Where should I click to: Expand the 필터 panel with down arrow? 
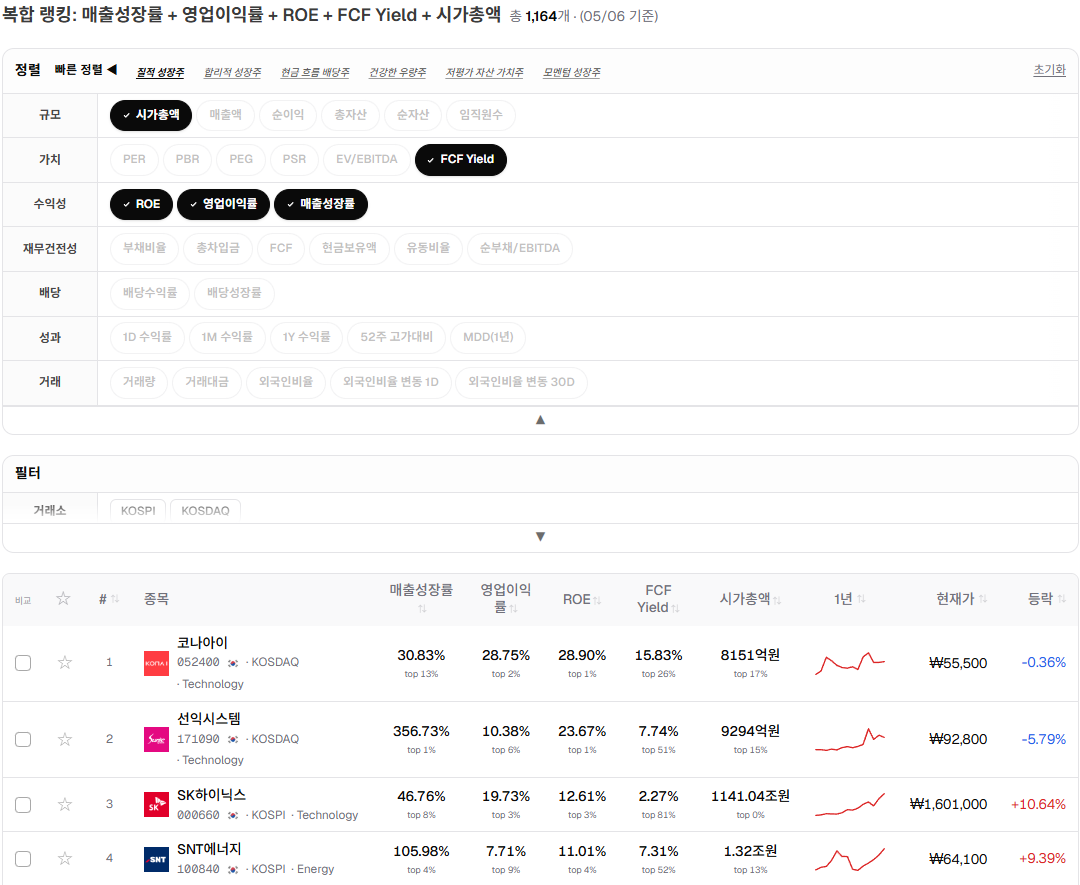(540, 537)
